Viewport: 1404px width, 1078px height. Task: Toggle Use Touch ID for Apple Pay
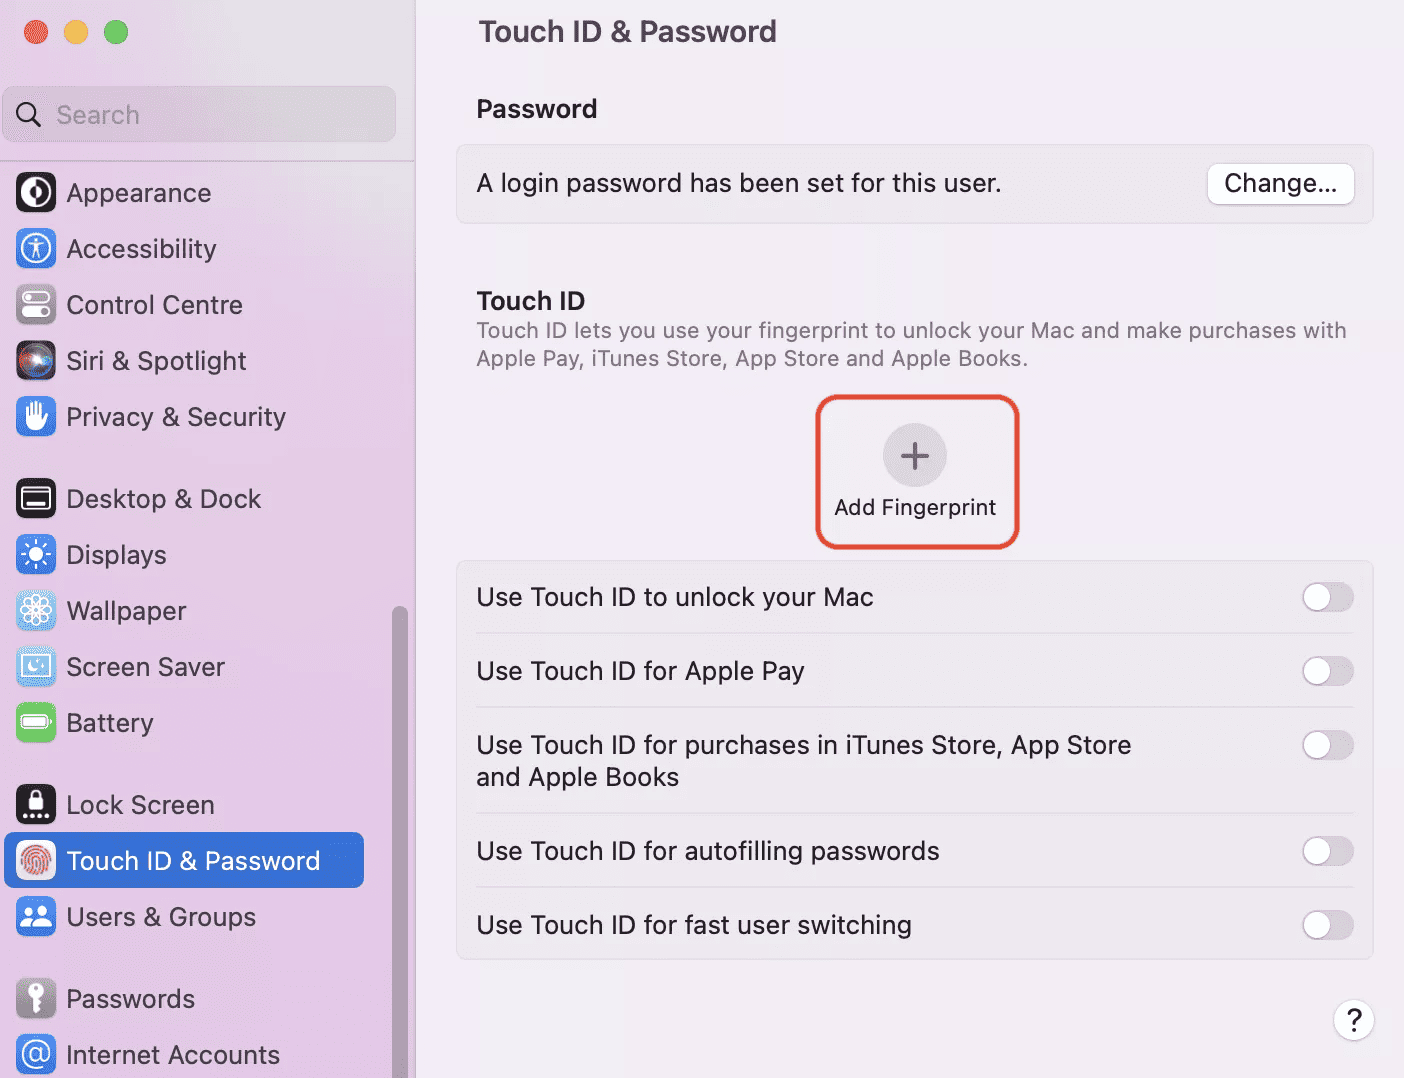point(1327,671)
